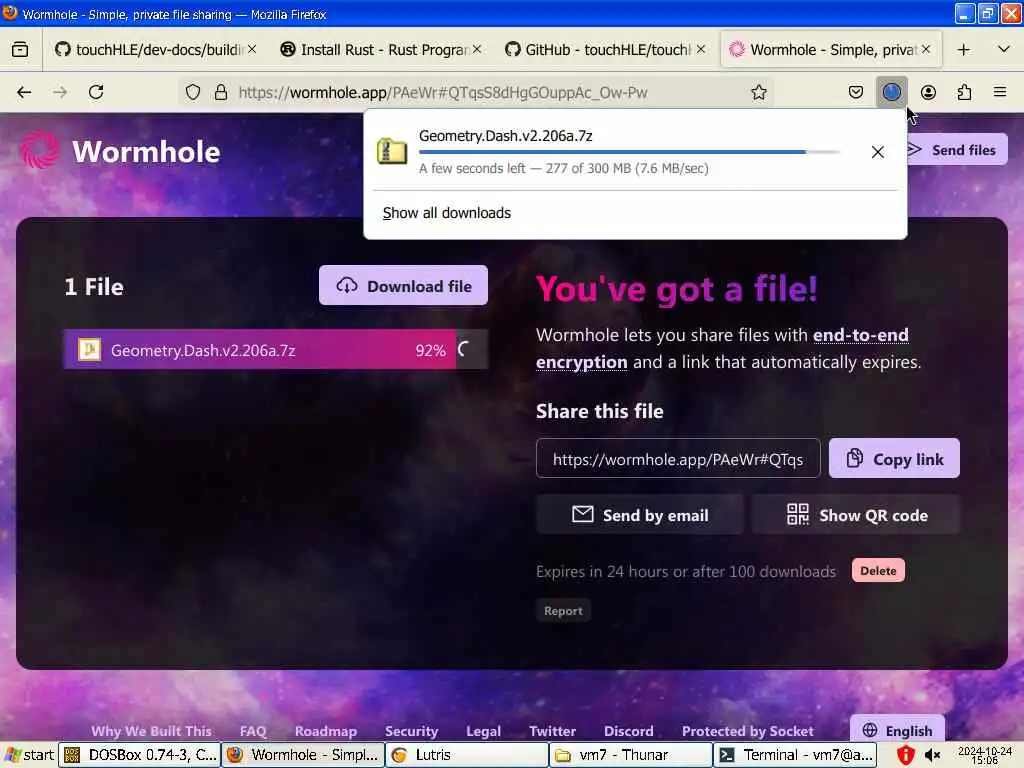Close the touchHLE/dev-docs tab
This screenshot has height=768, width=1024.
coord(252,50)
